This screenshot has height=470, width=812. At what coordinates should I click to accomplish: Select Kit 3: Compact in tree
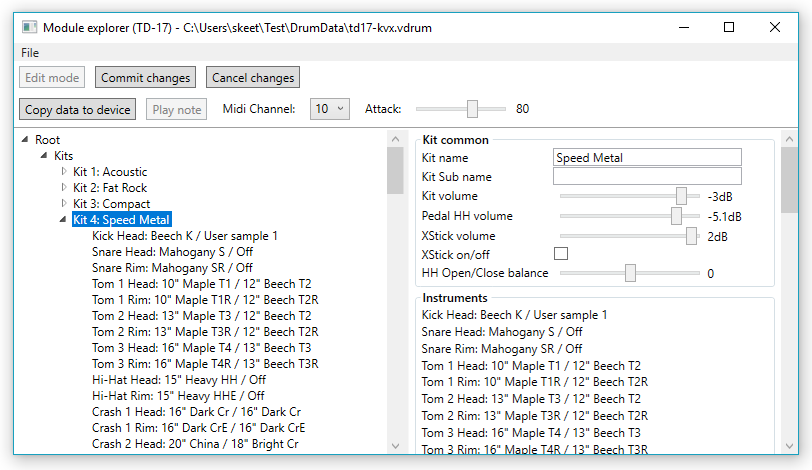click(x=111, y=204)
